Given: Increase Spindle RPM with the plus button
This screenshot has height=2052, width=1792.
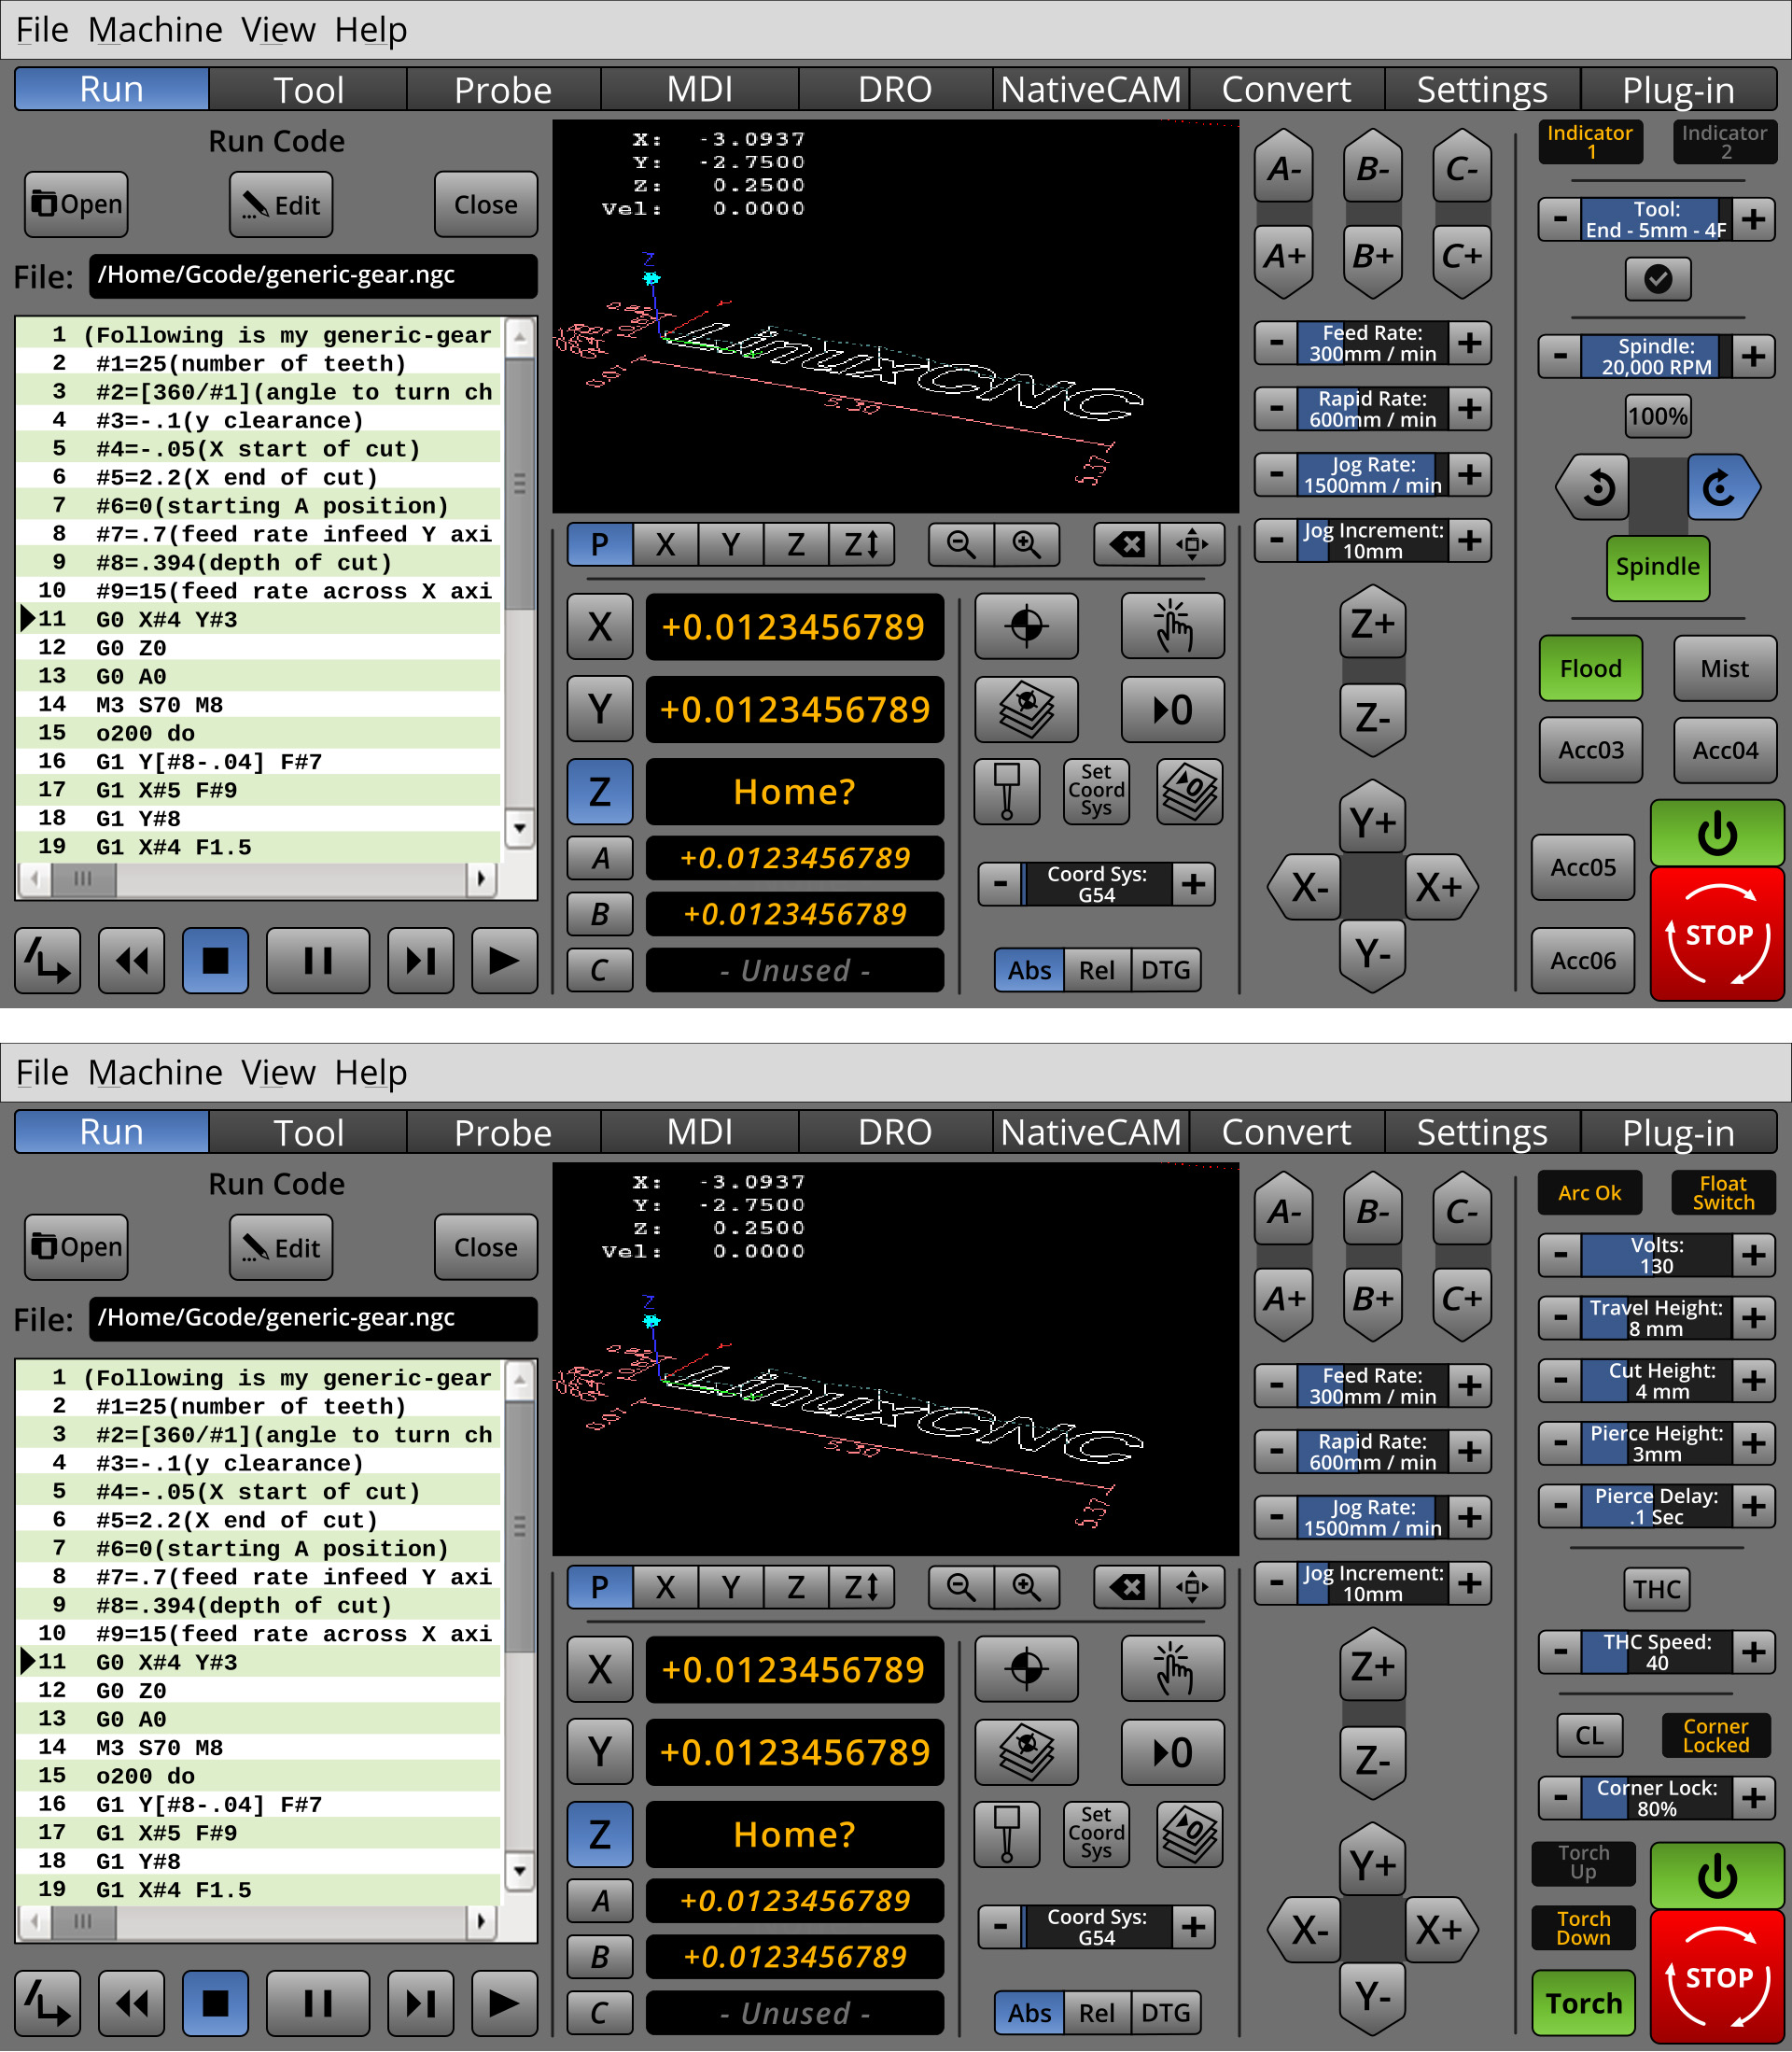Looking at the screenshot, I should tap(1753, 356).
